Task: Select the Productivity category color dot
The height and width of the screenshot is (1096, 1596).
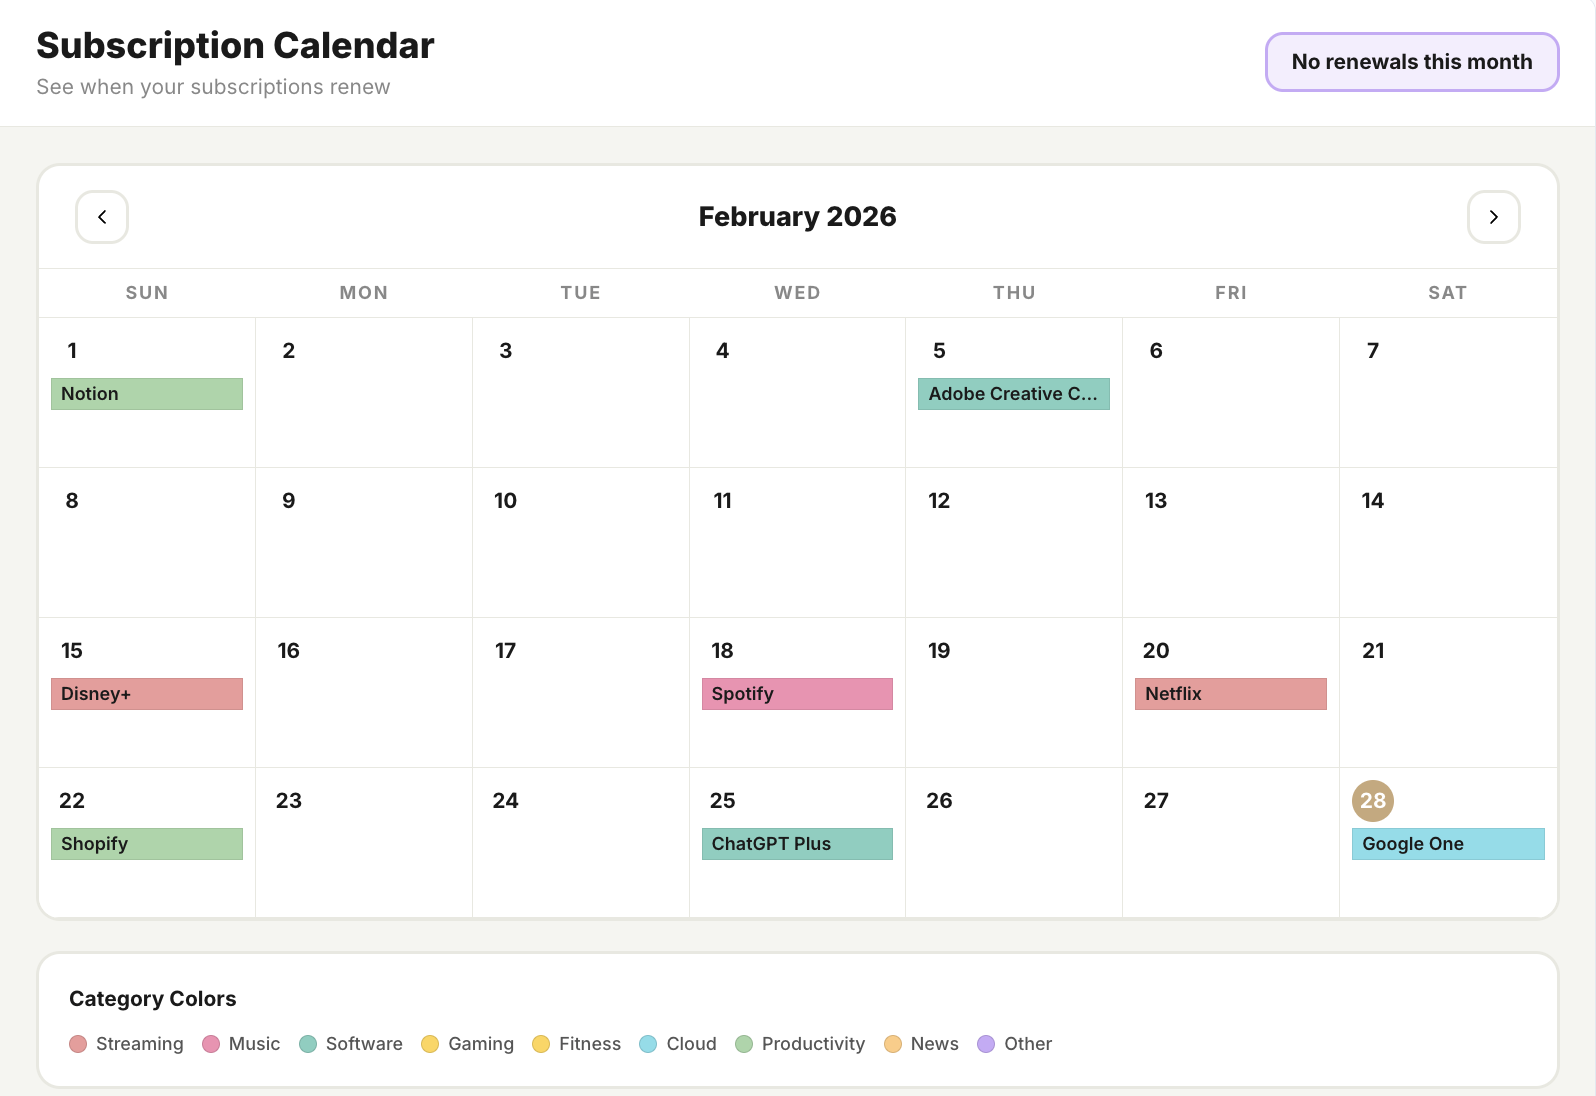Action: pos(744,1044)
